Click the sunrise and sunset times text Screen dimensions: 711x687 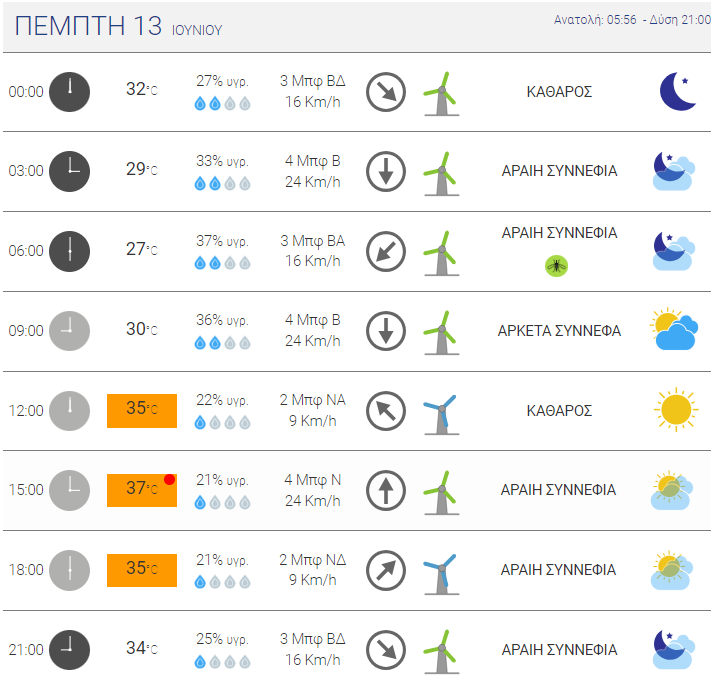click(632, 20)
